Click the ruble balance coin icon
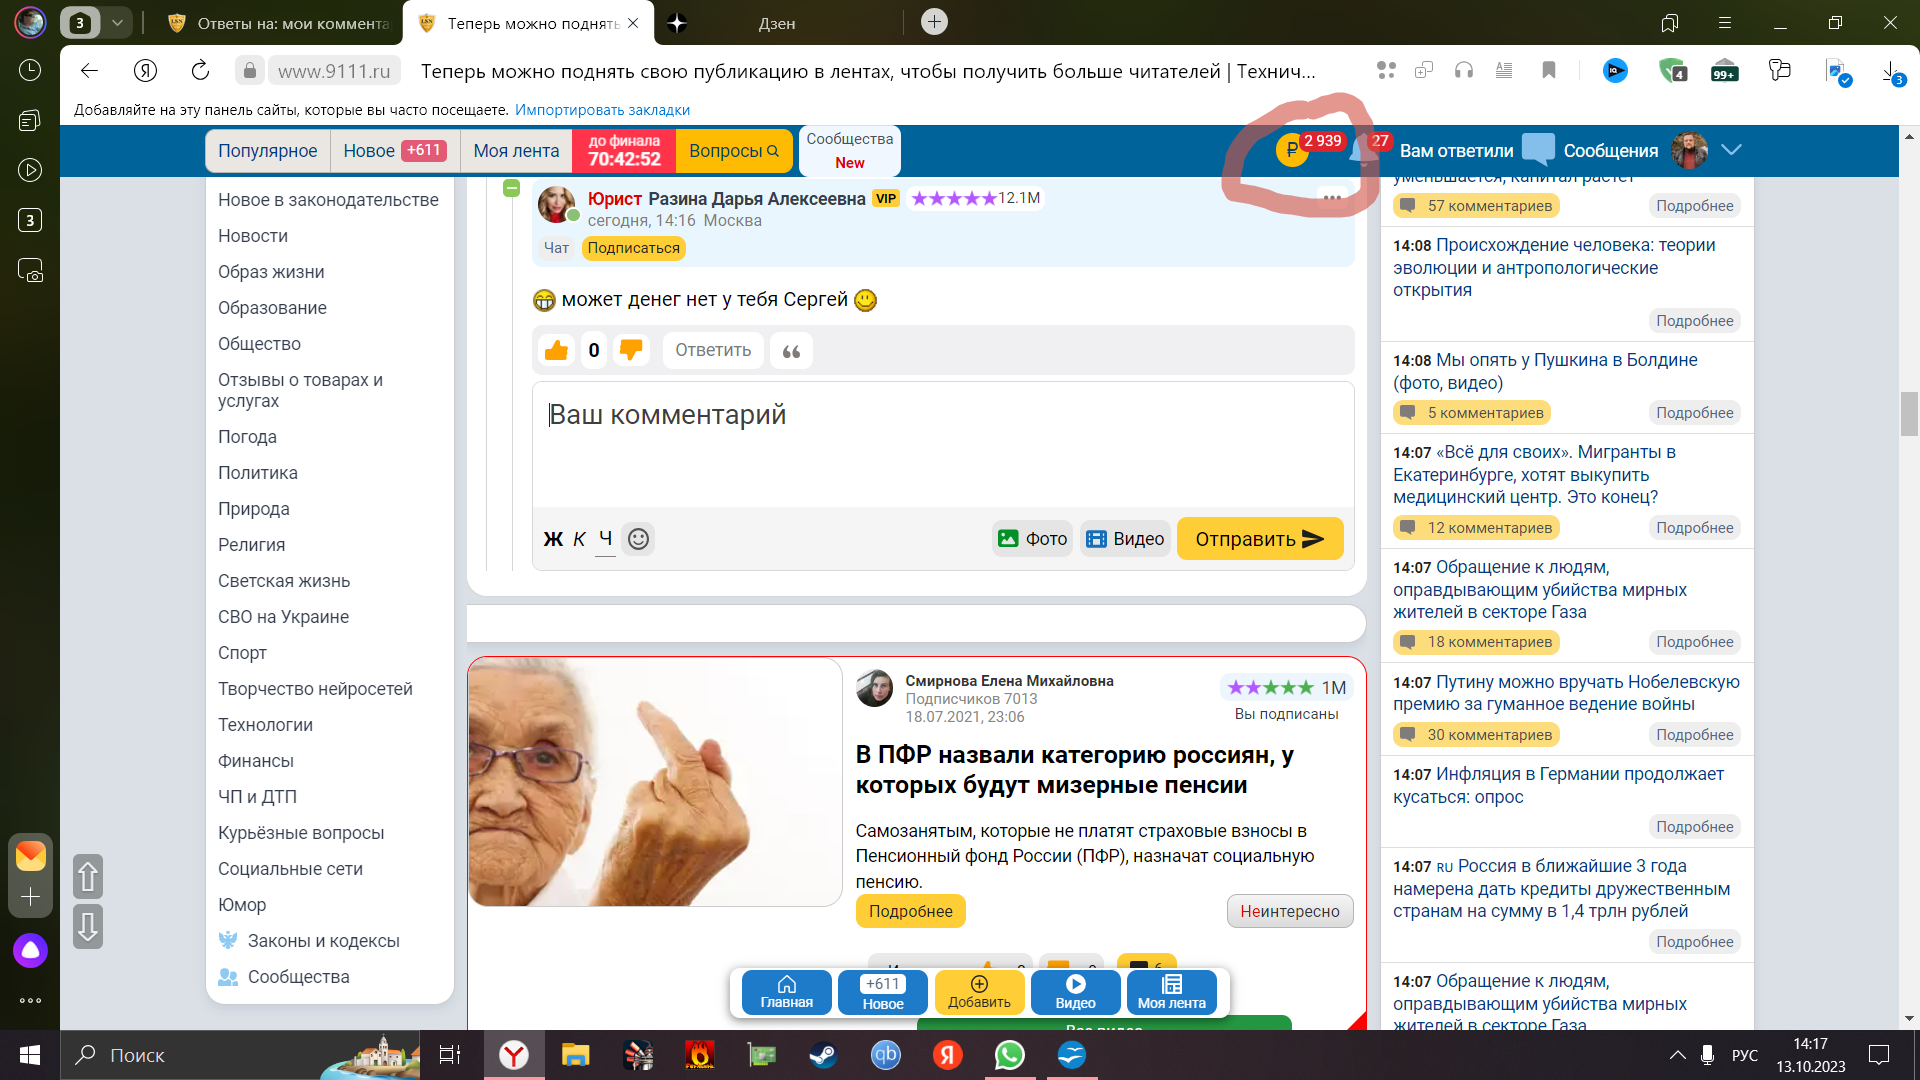Image resolution: width=1920 pixels, height=1080 pixels. pos(1291,151)
